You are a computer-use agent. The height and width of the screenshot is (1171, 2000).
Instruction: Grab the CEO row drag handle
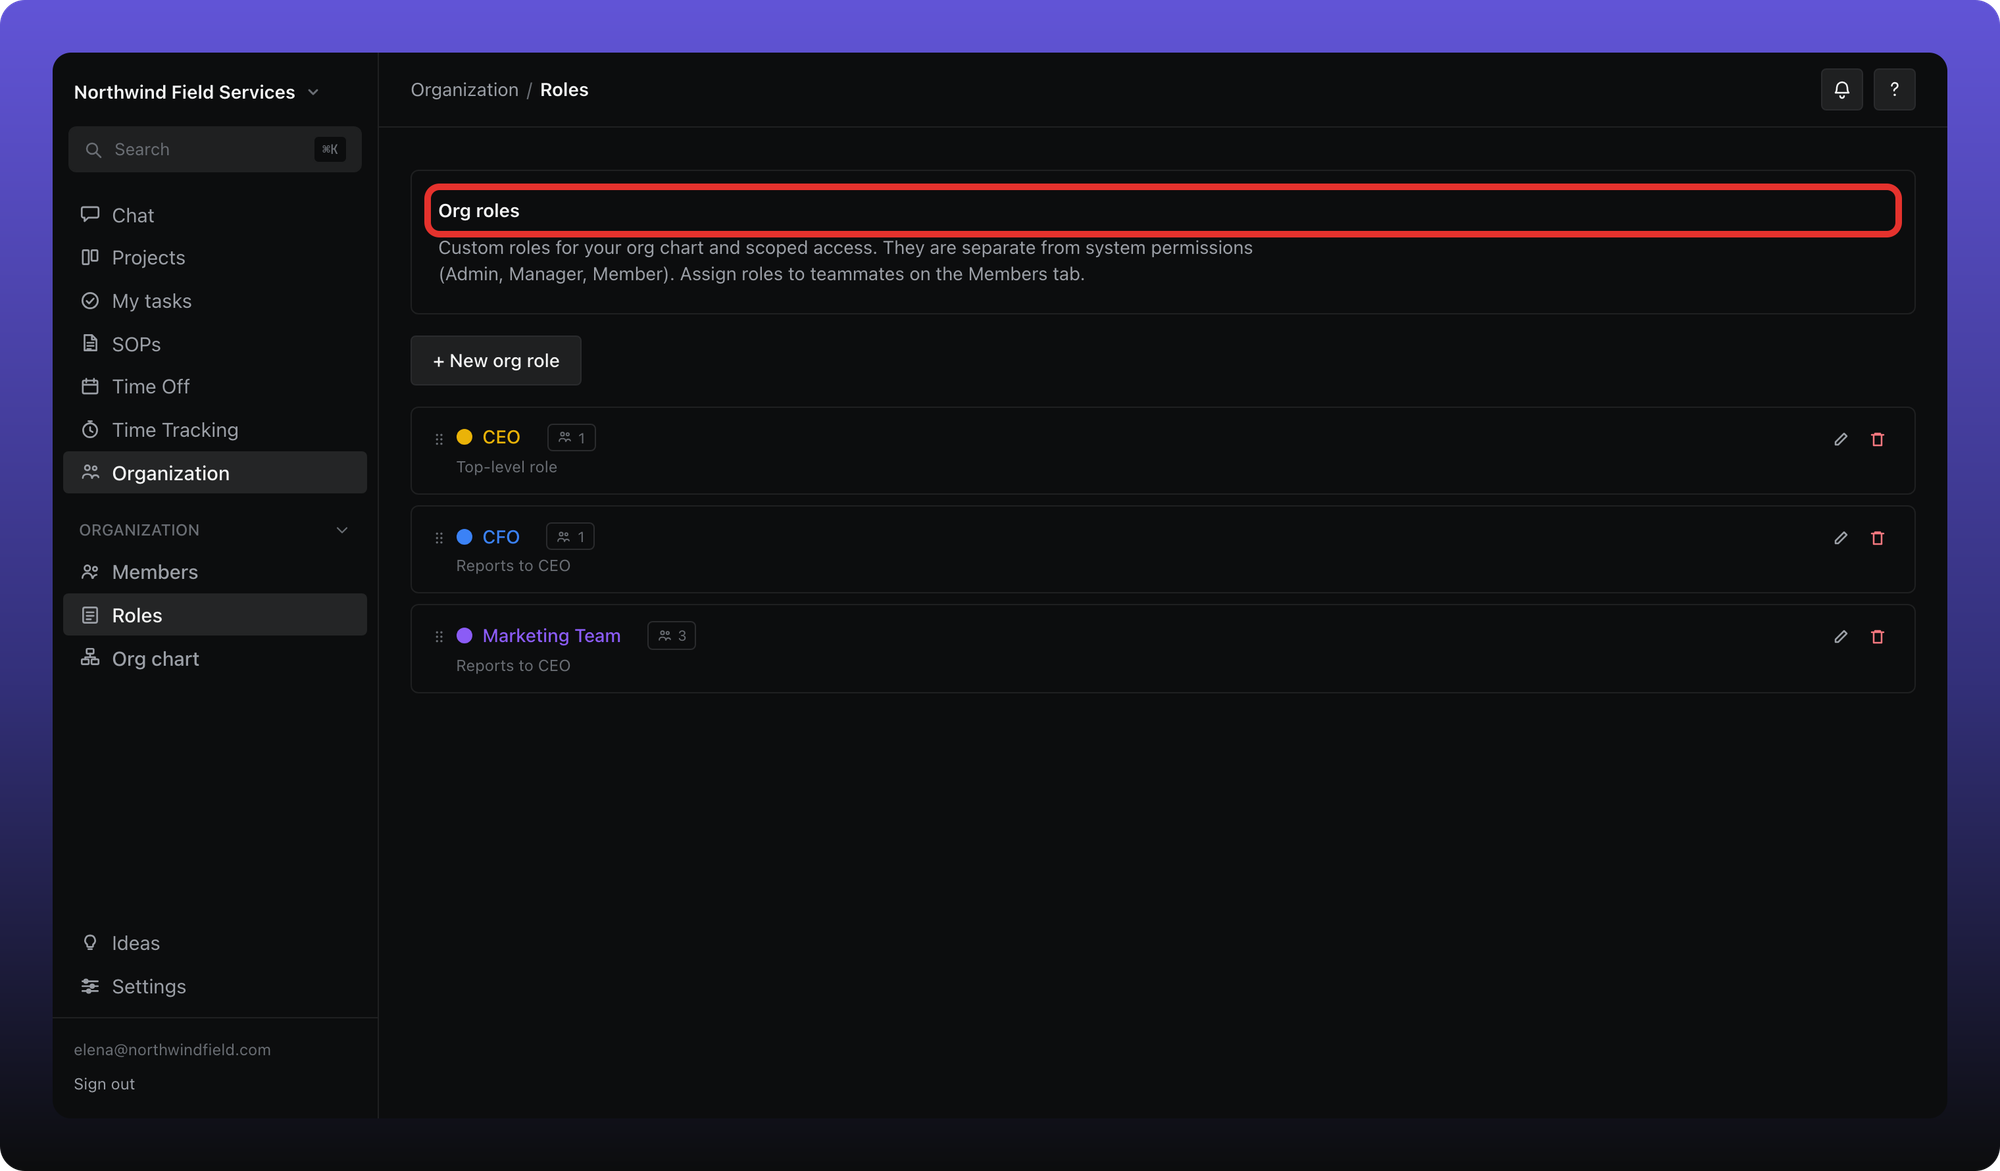439,439
